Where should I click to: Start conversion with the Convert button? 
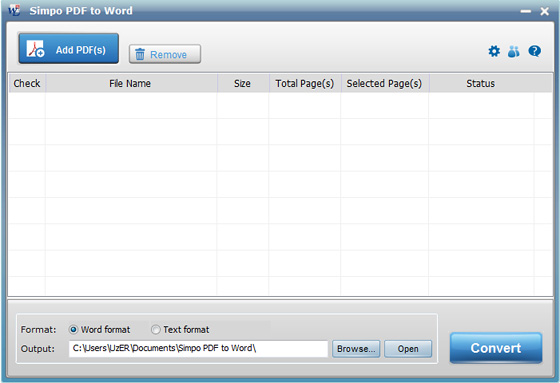coord(496,348)
